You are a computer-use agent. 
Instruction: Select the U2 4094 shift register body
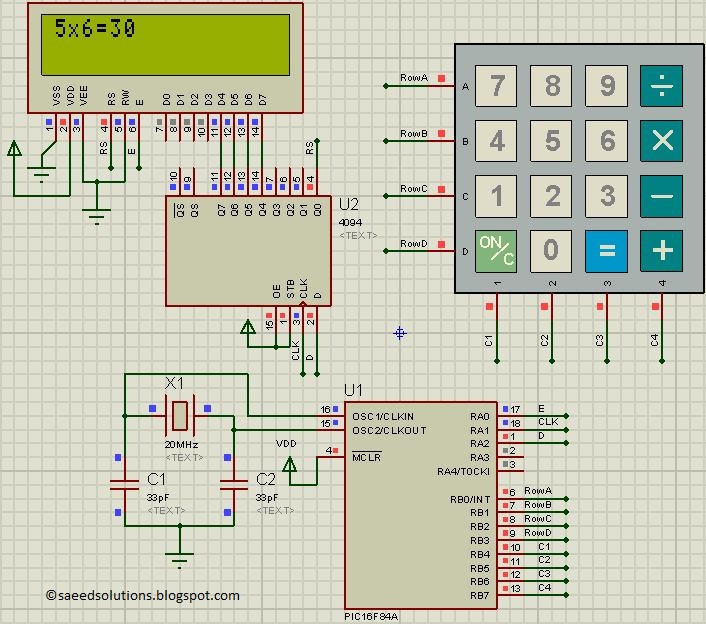[248, 251]
